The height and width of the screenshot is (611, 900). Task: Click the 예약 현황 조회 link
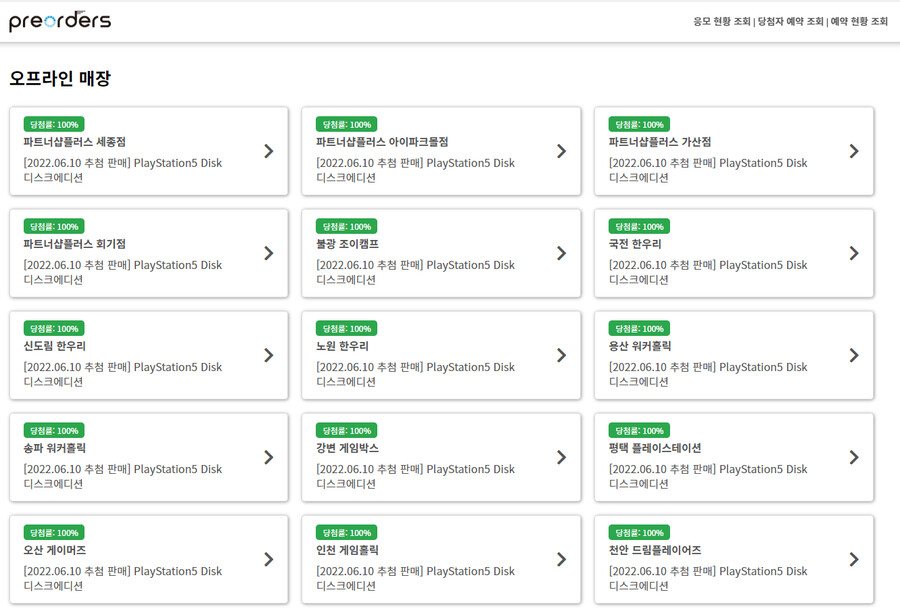coord(858,19)
